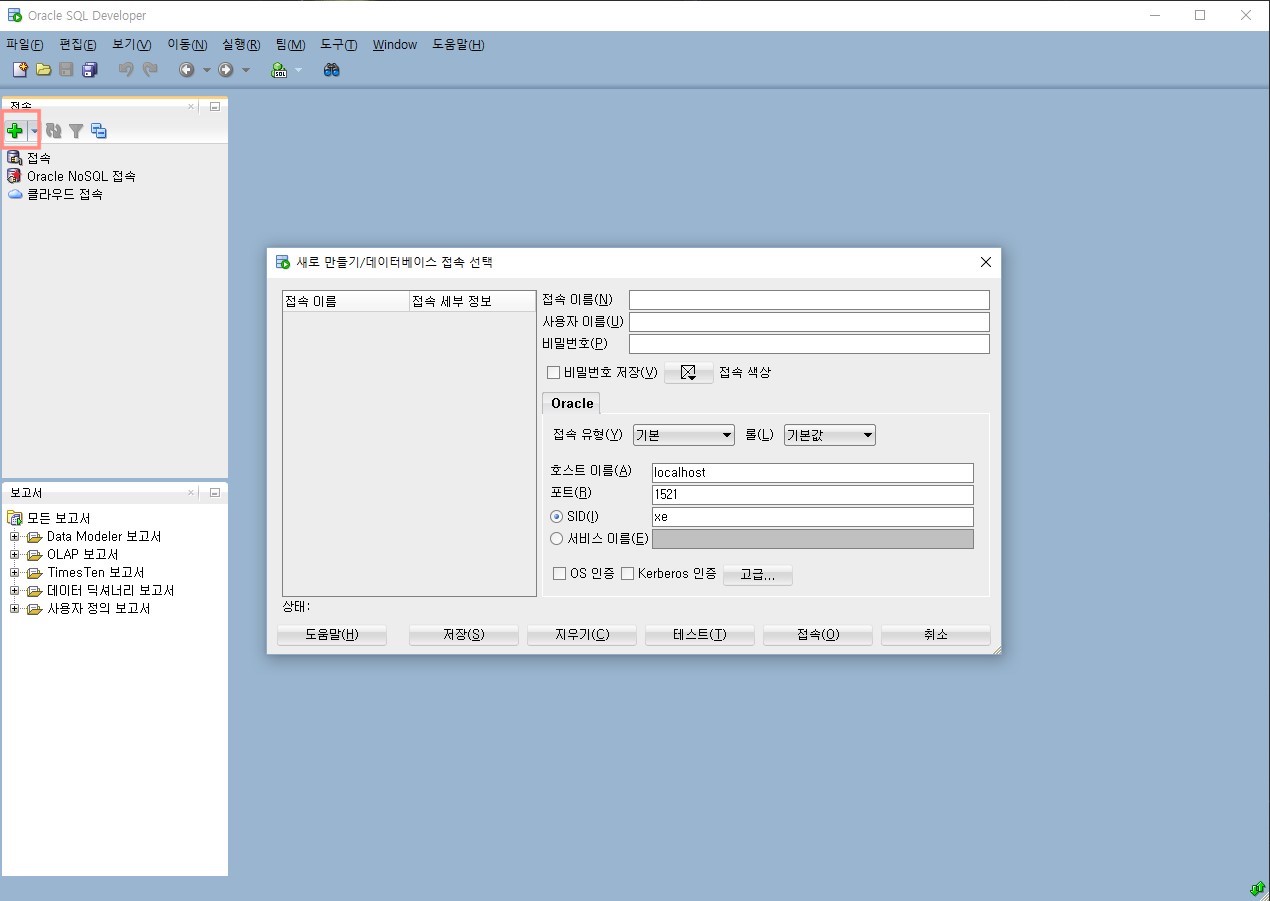Click into the 비밀번호 input field

click(809, 344)
